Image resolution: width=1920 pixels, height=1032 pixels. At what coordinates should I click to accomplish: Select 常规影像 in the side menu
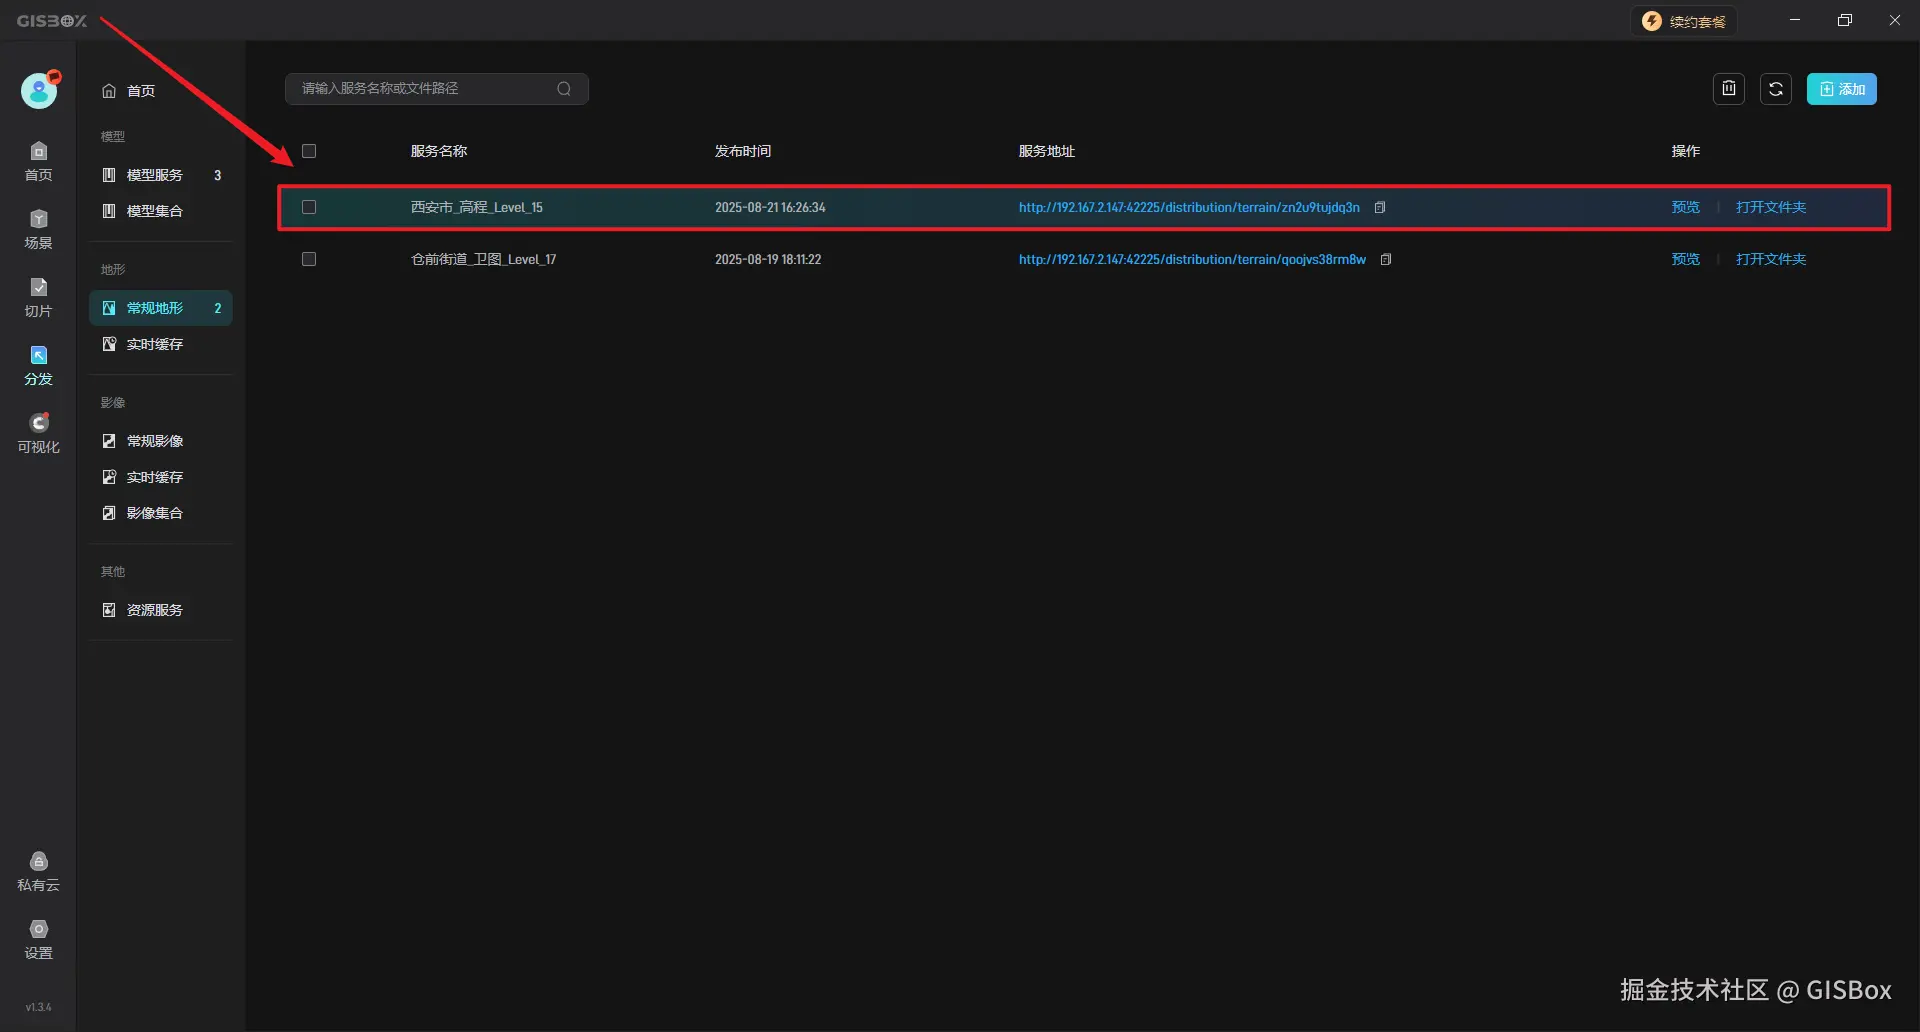point(160,441)
